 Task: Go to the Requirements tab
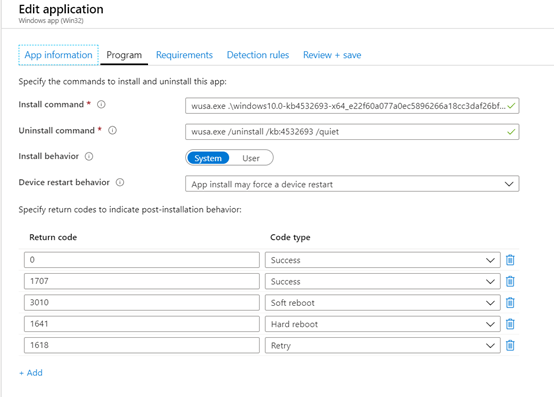(x=184, y=55)
